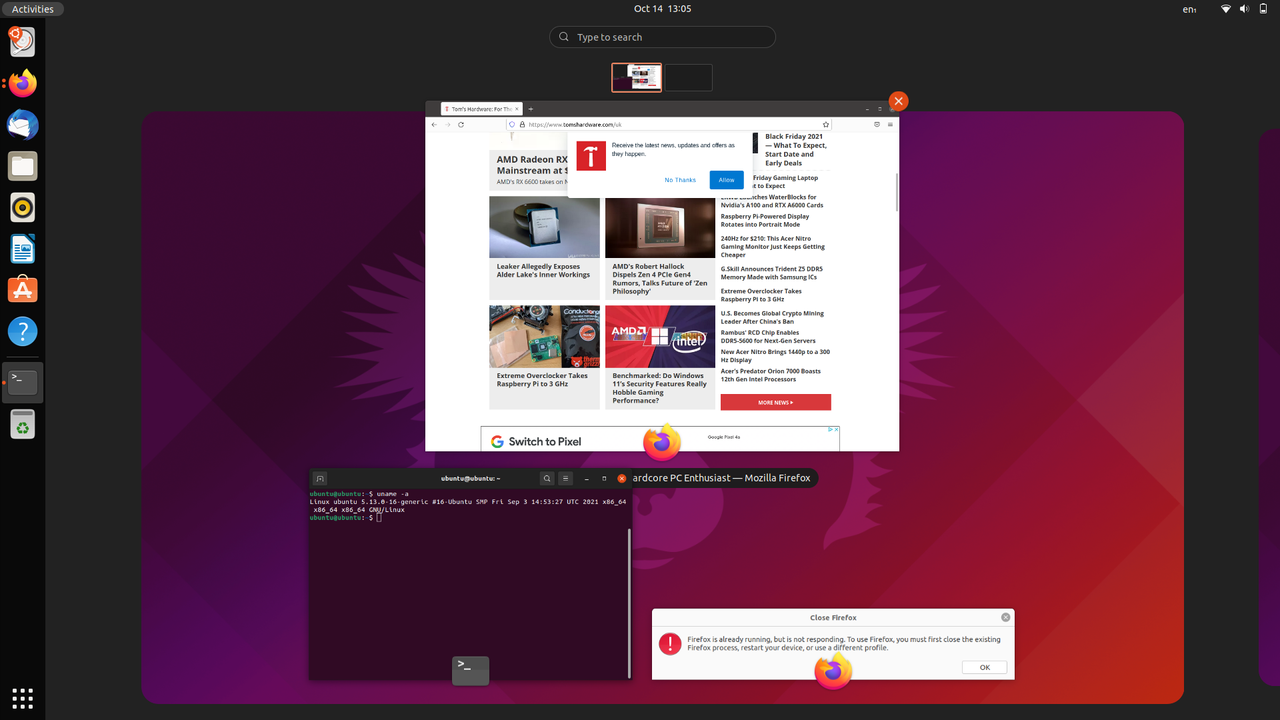Open the terminal hamburger menu
Viewport: 1280px width, 720px height.
[x=565, y=478]
